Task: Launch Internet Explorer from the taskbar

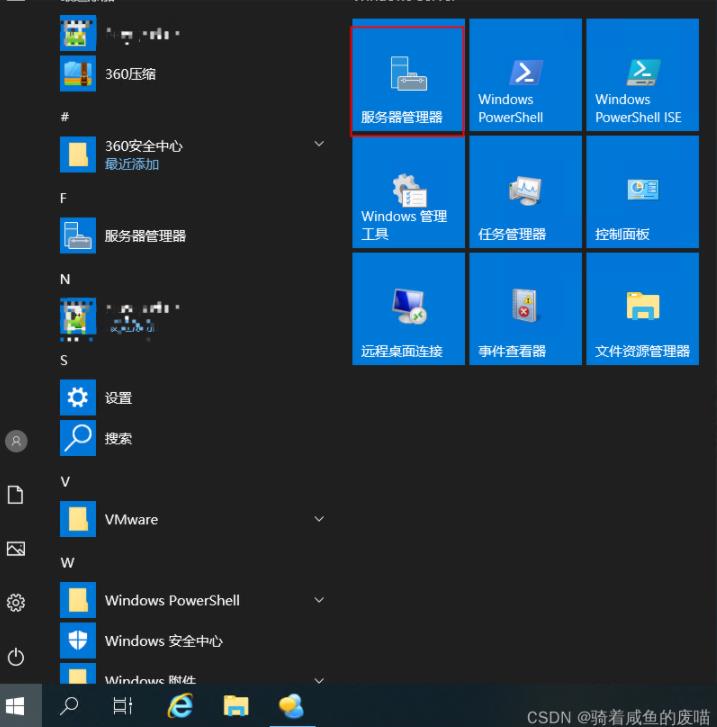Action: (x=180, y=706)
